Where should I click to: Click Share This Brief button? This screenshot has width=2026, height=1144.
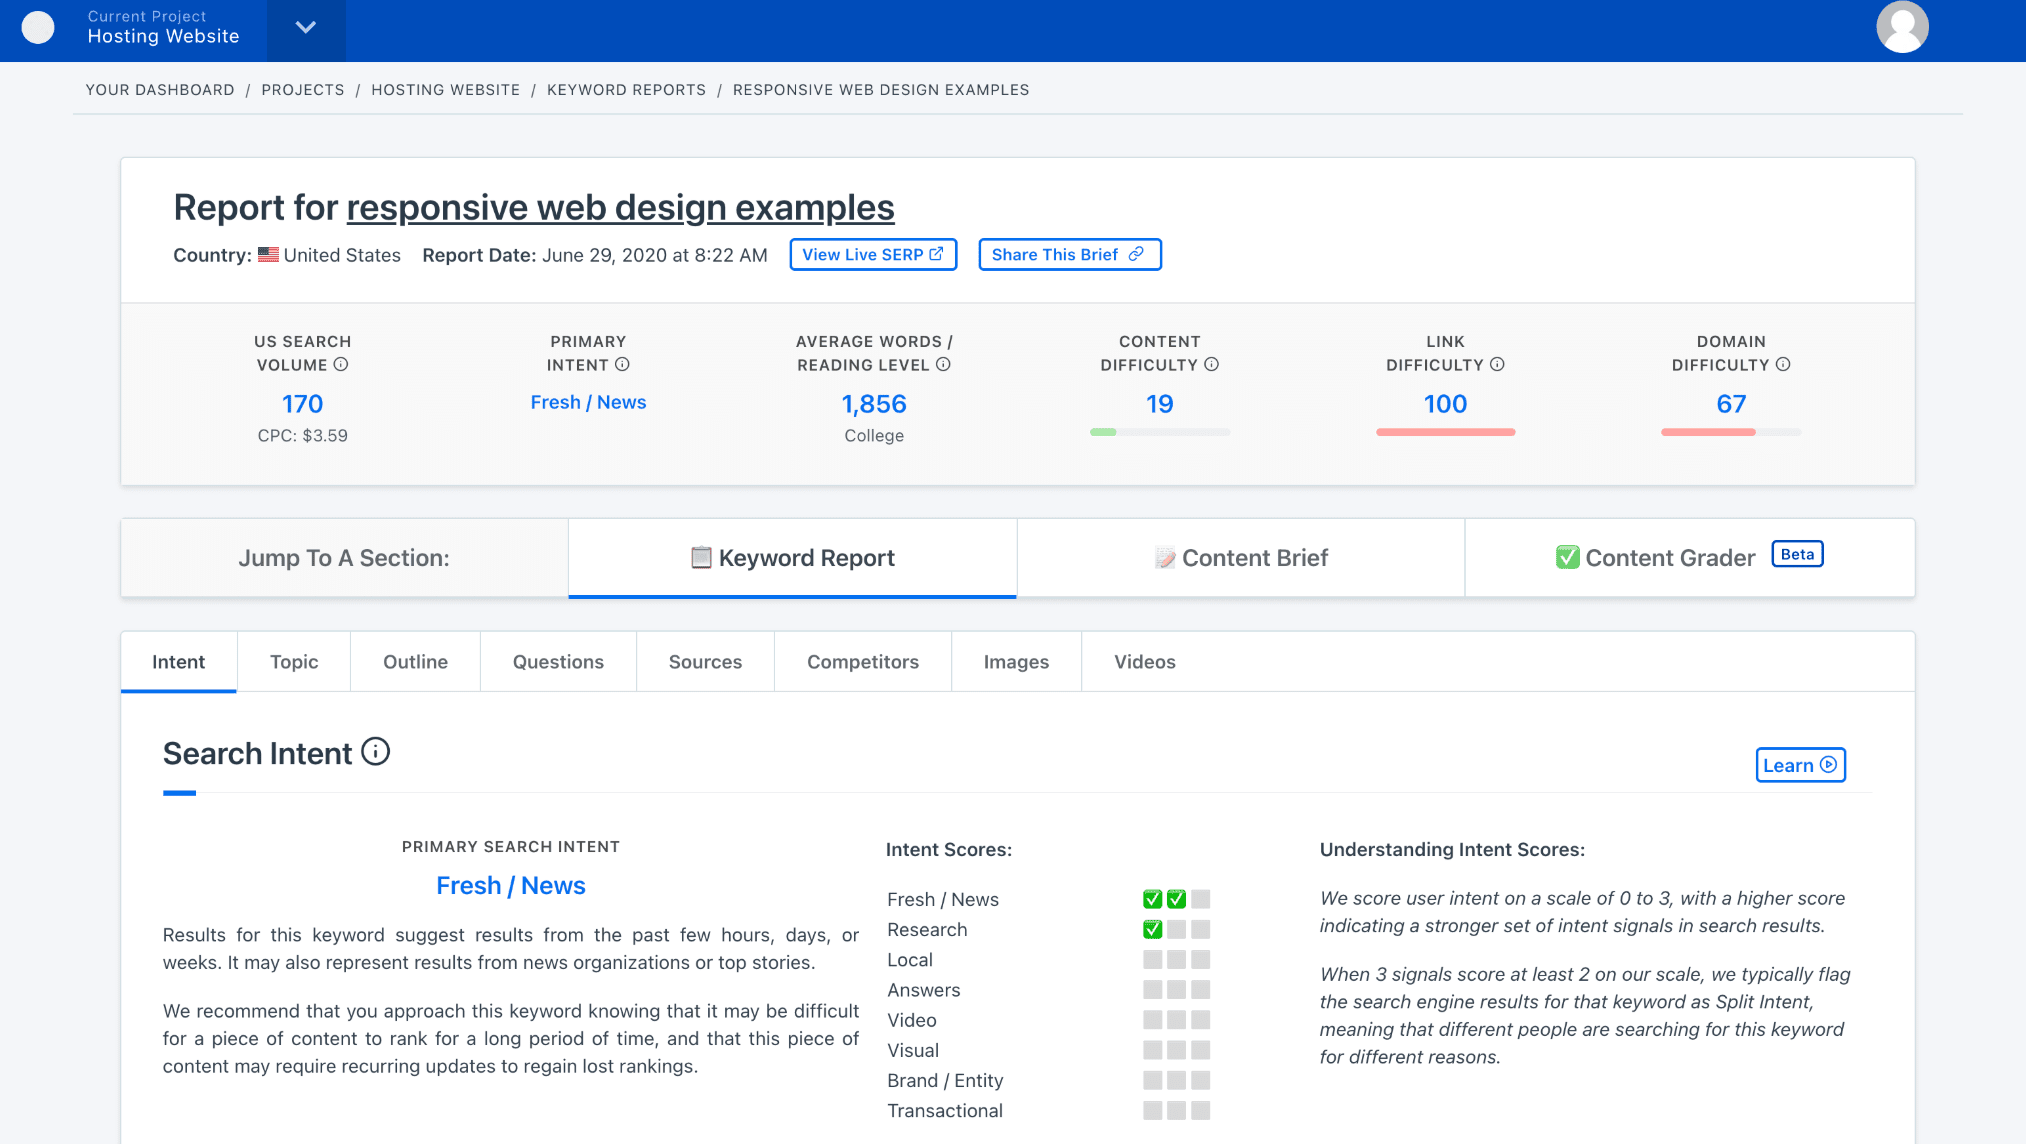(1069, 254)
